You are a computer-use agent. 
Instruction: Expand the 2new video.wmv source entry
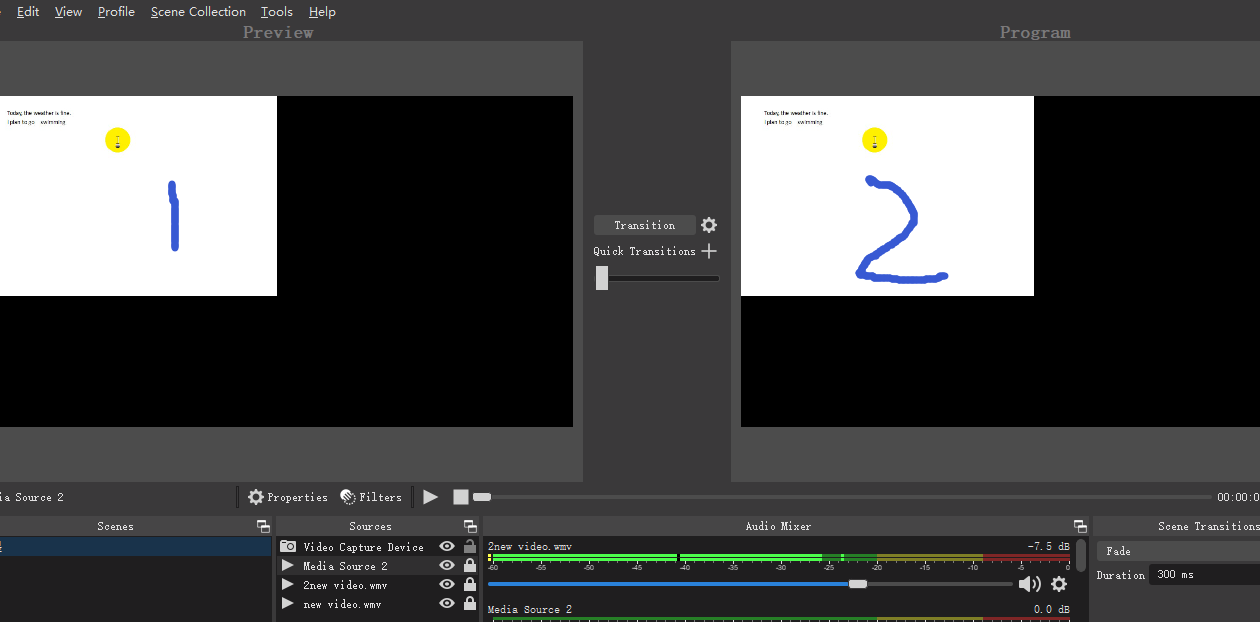(287, 584)
